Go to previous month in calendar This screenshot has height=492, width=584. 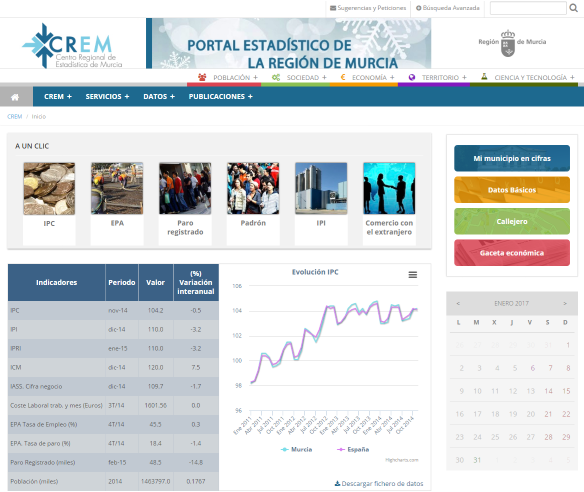pos(458,304)
